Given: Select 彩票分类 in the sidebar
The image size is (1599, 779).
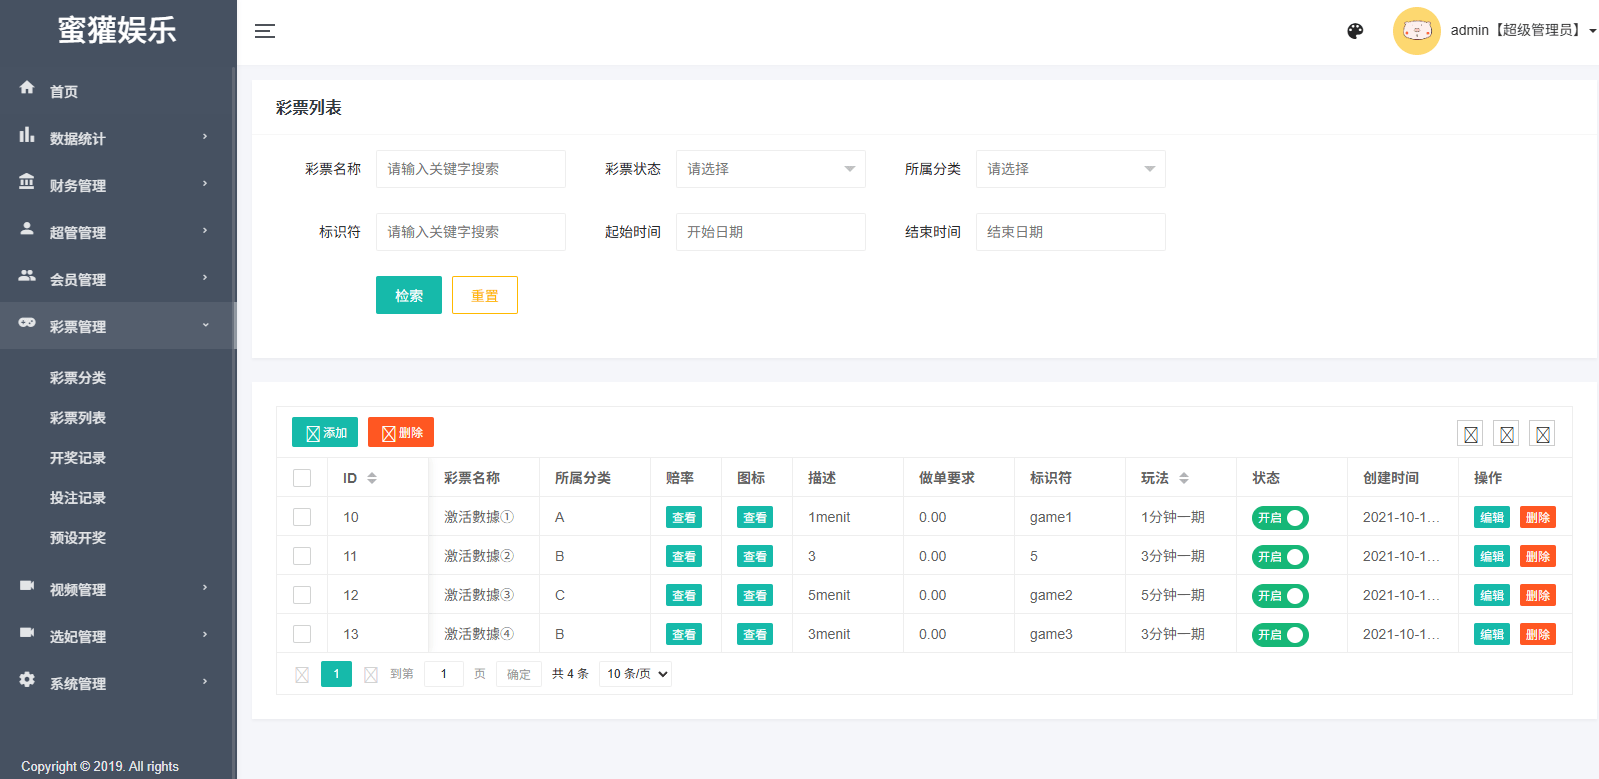Looking at the screenshot, I should (x=78, y=378).
